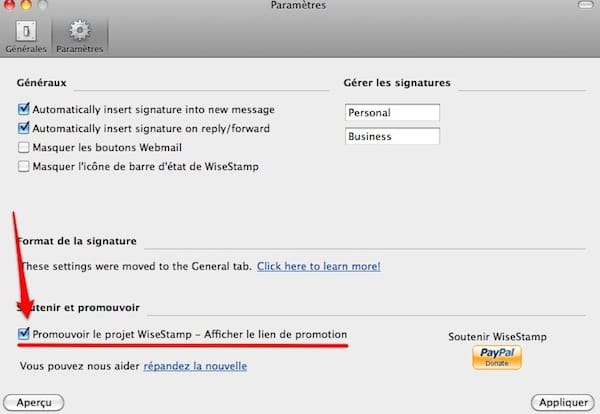The width and height of the screenshot is (600, 414).
Task: Click the 'Soutenir WiseStamp' label
Action: point(497,337)
